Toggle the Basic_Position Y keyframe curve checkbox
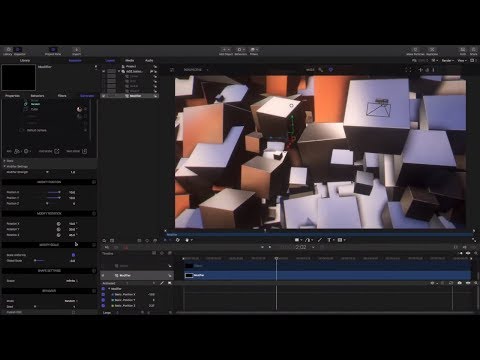Image resolution: width=480 pixels, height=360 pixels. point(103,300)
